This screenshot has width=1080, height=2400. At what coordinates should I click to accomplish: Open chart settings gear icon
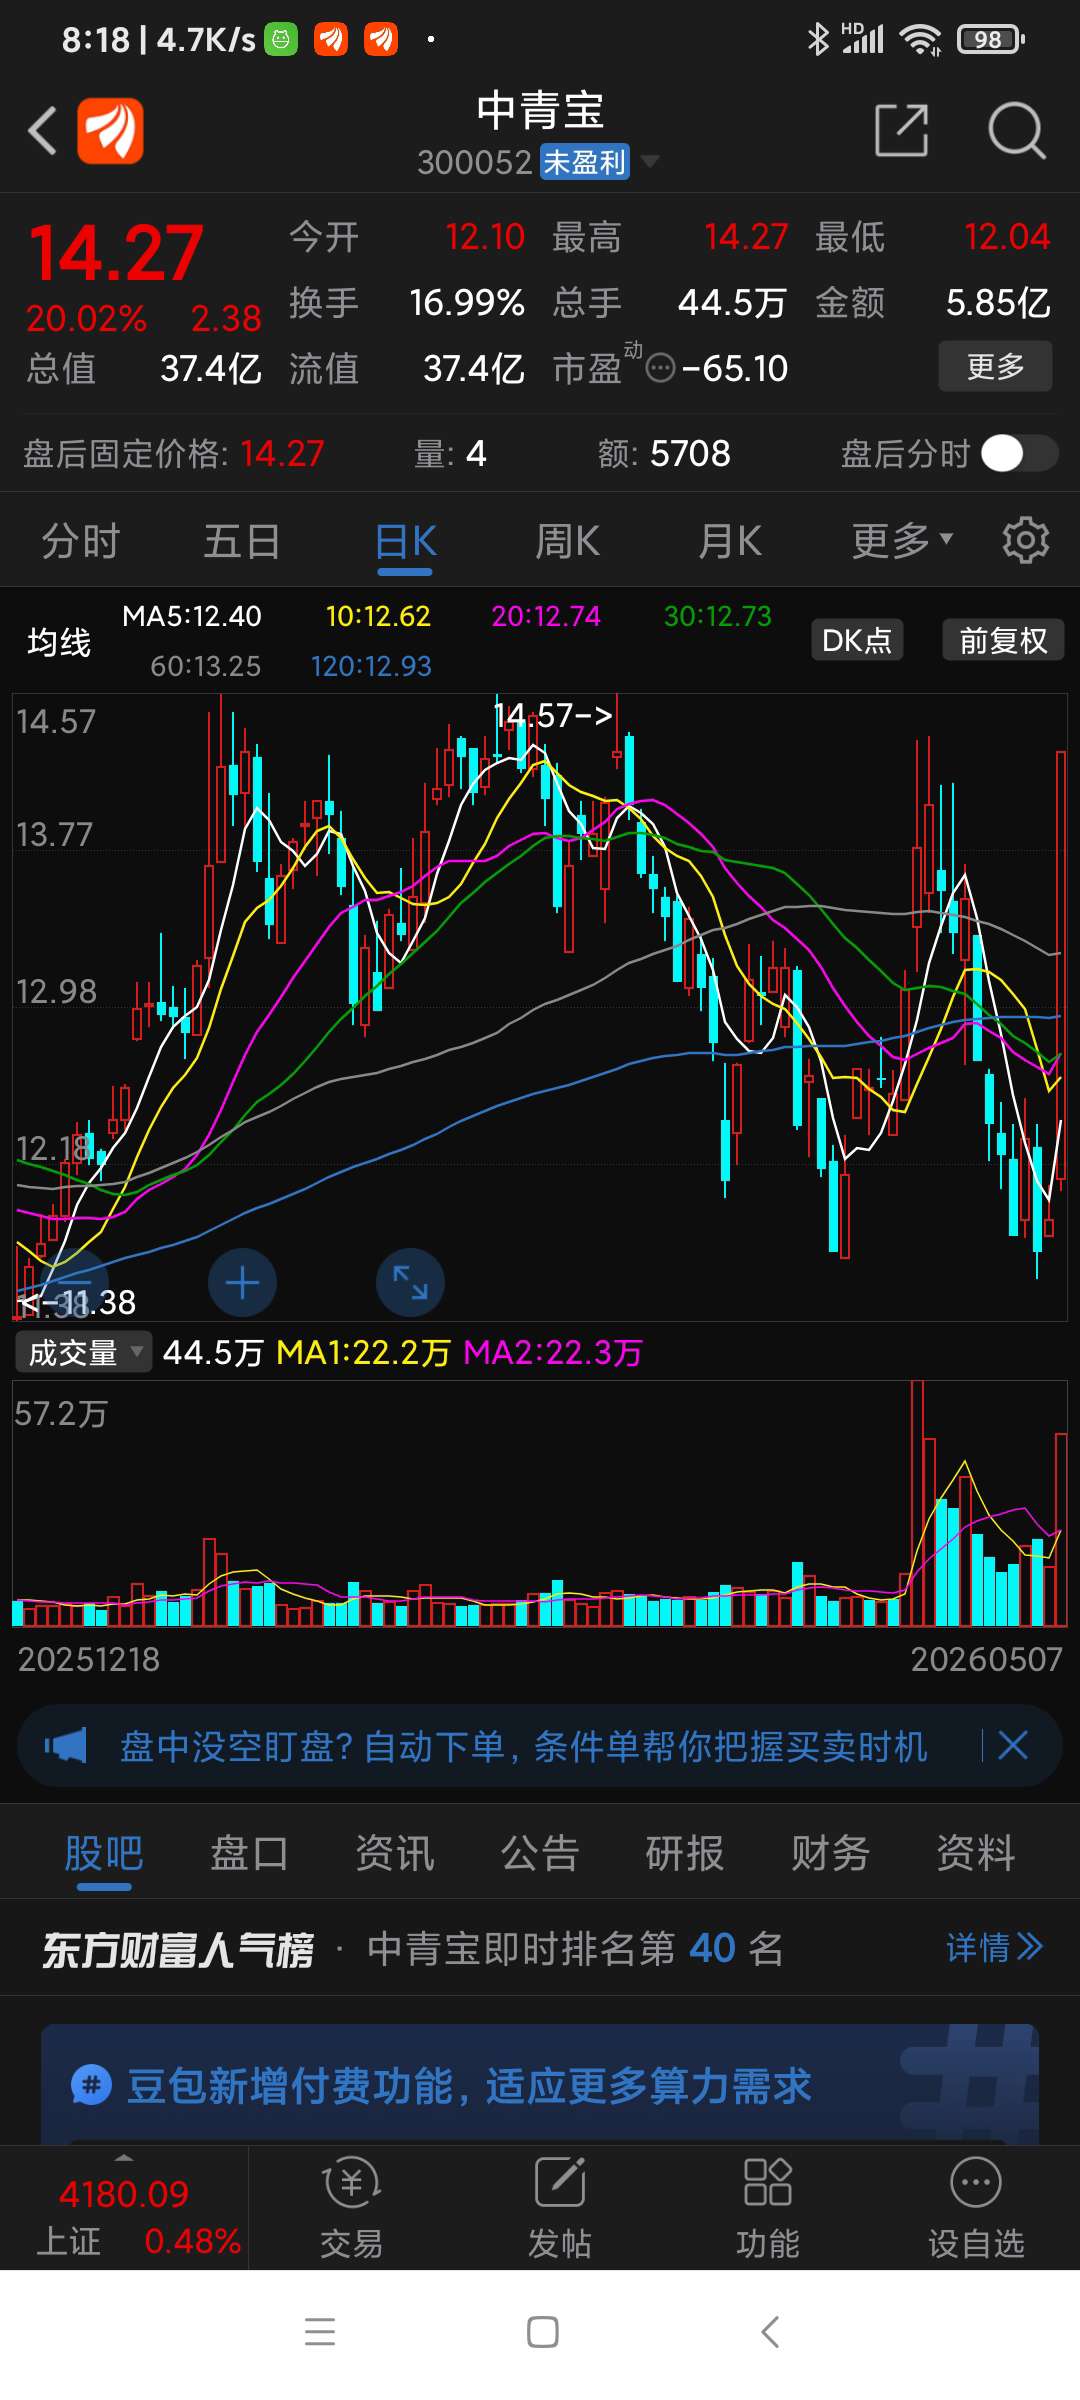click(x=1025, y=541)
